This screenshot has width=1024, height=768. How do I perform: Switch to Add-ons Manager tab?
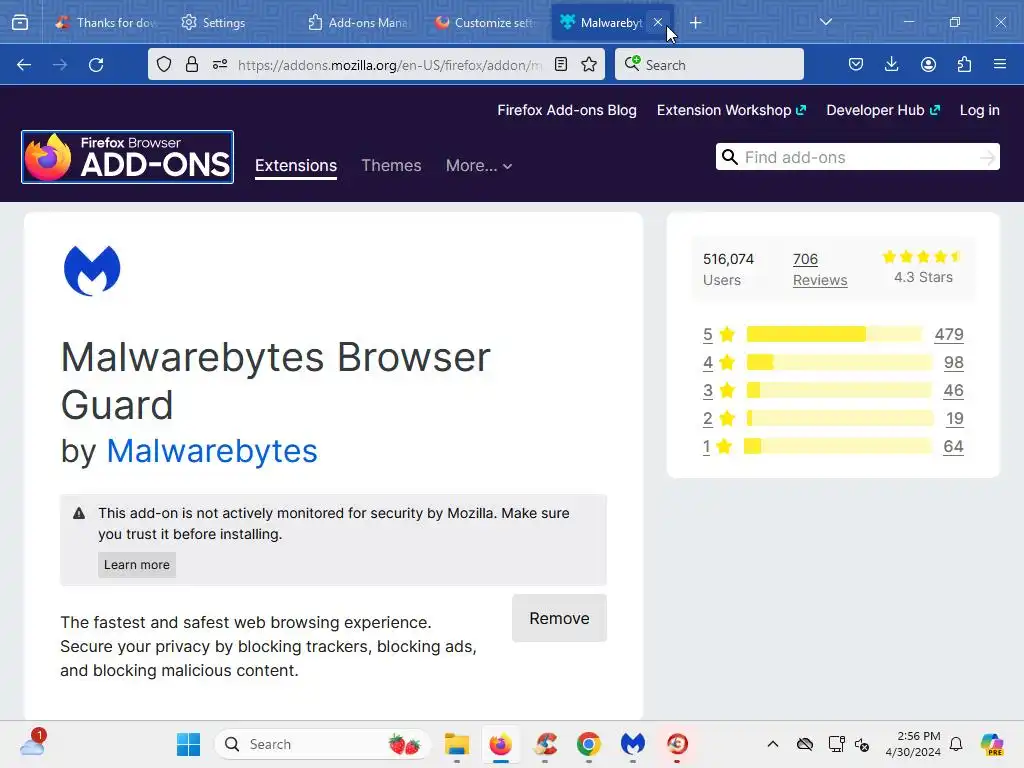point(358,23)
